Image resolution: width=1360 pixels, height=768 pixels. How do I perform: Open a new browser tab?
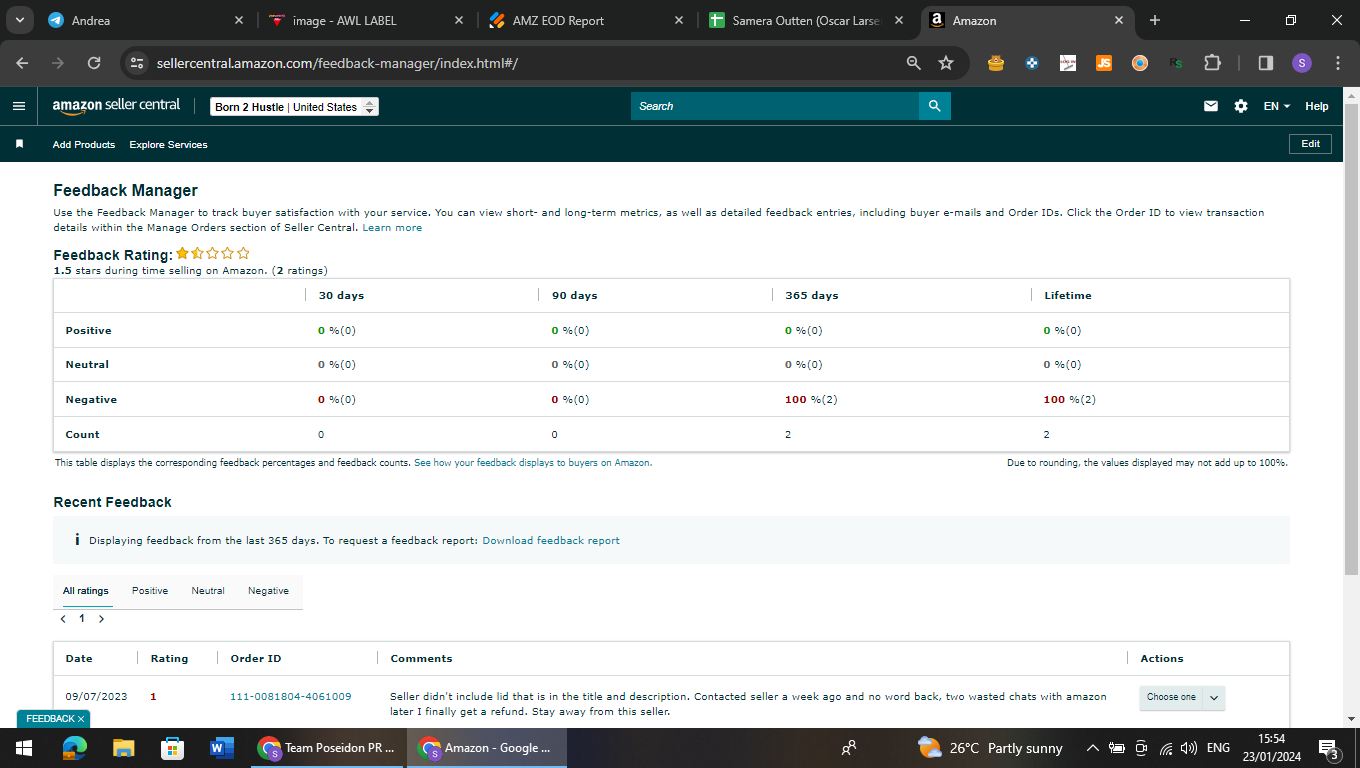pos(1155,20)
